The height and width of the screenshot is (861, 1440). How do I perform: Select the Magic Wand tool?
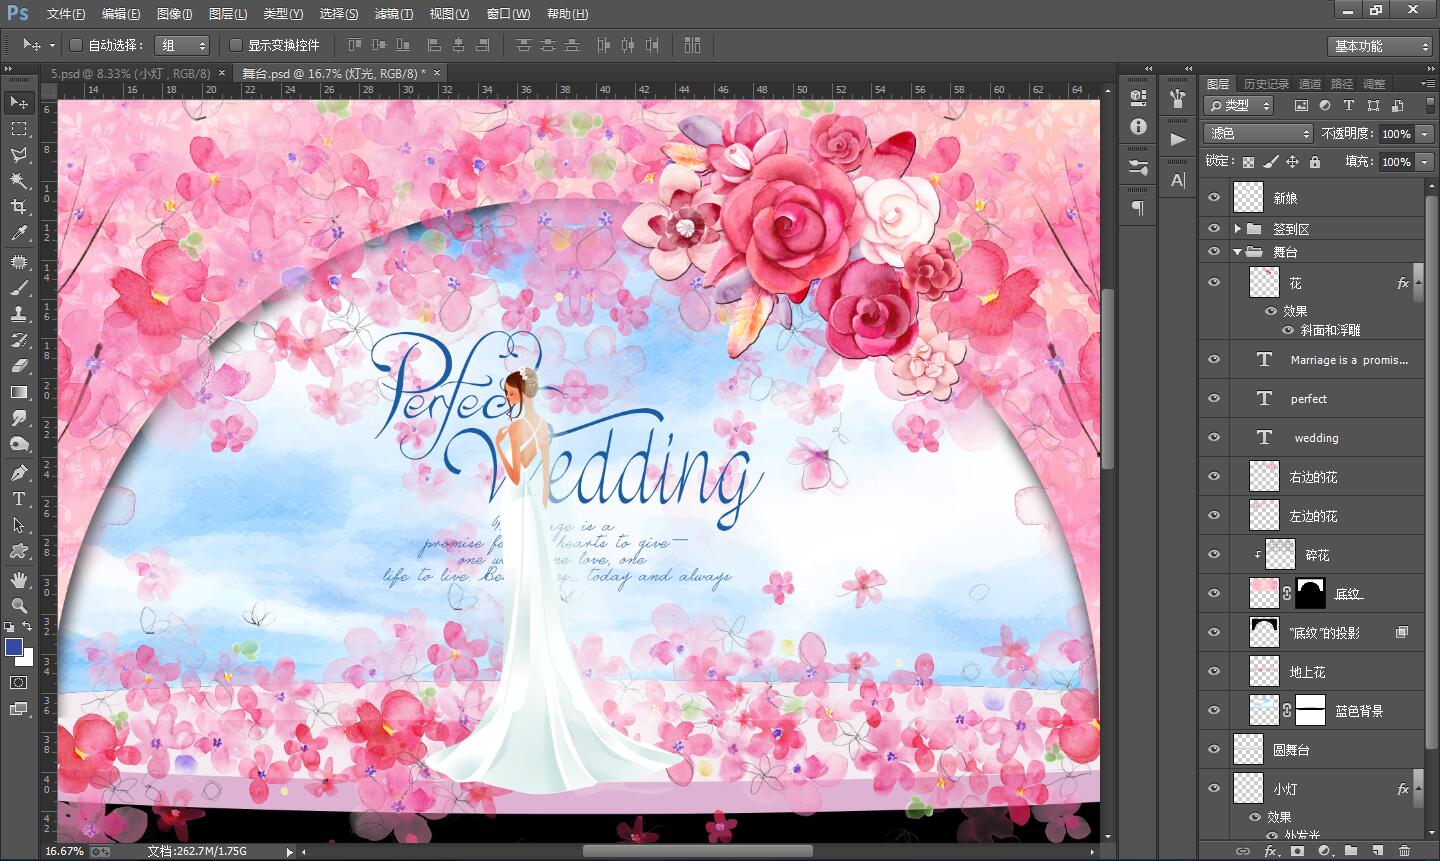pos(18,181)
